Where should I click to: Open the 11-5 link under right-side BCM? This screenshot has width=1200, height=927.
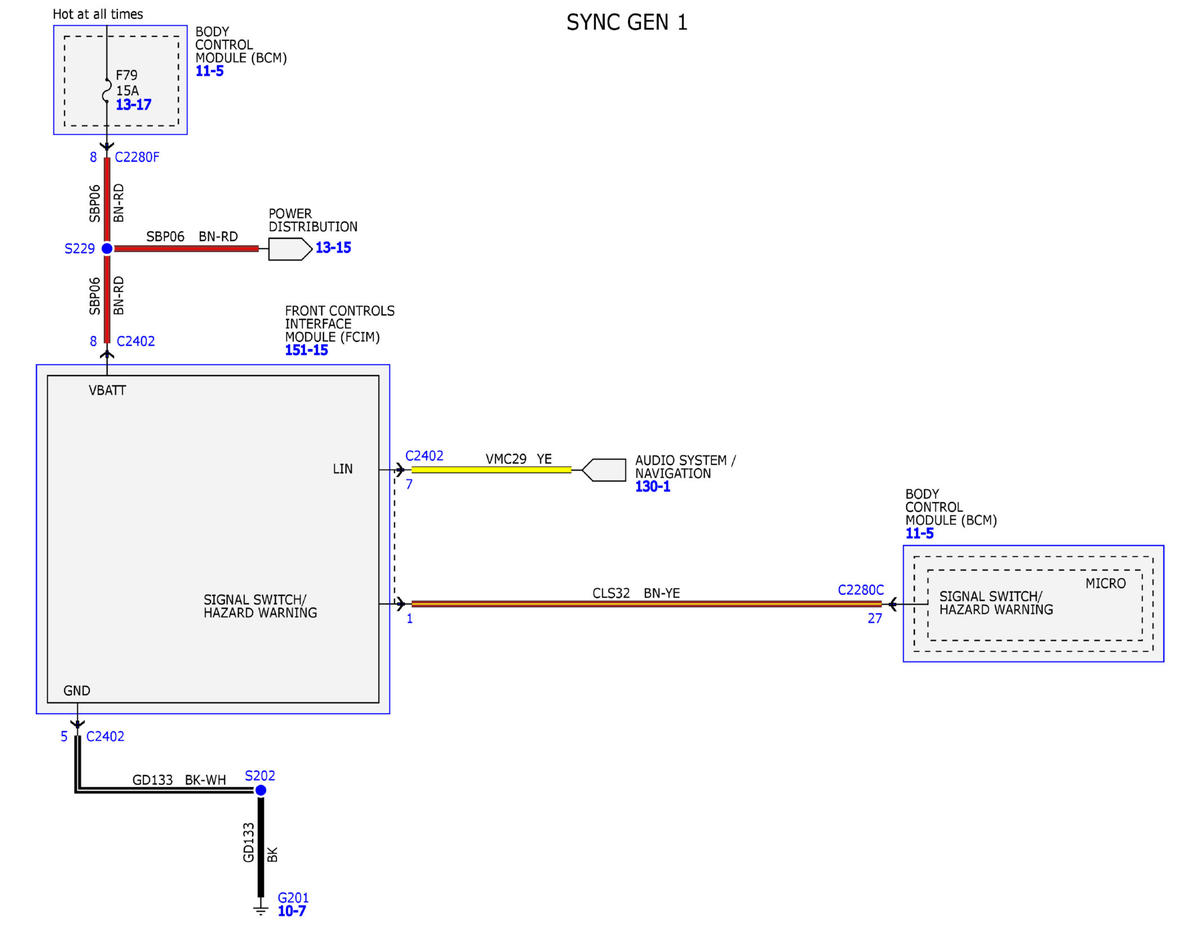(x=919, y=534)
